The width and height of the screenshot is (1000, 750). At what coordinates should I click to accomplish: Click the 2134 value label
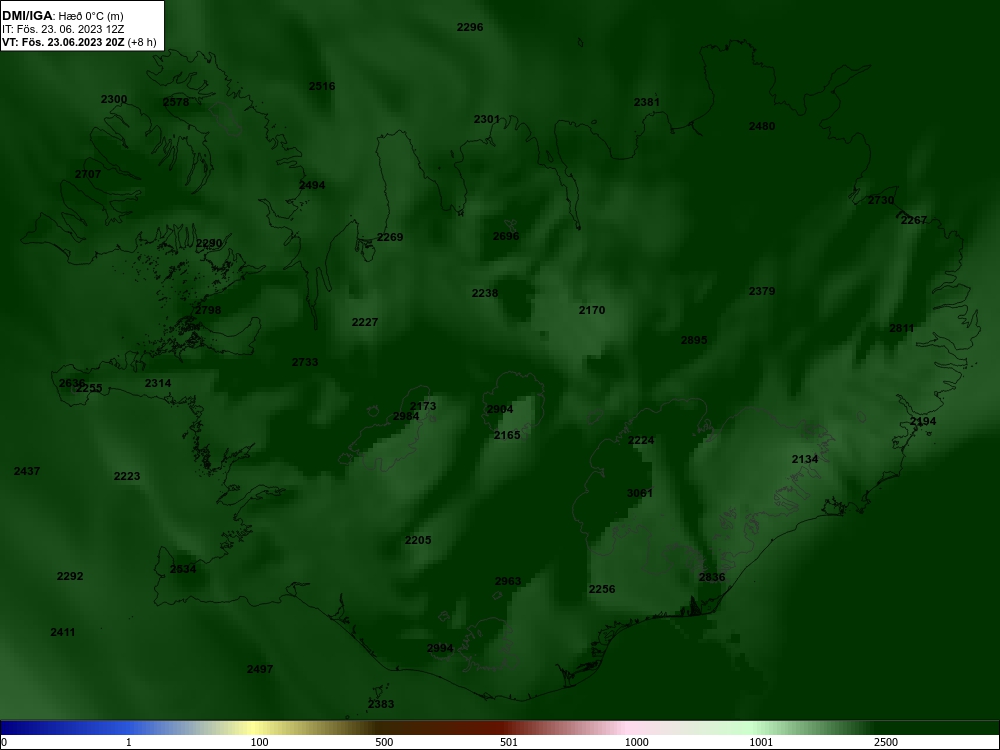point(805,459)
